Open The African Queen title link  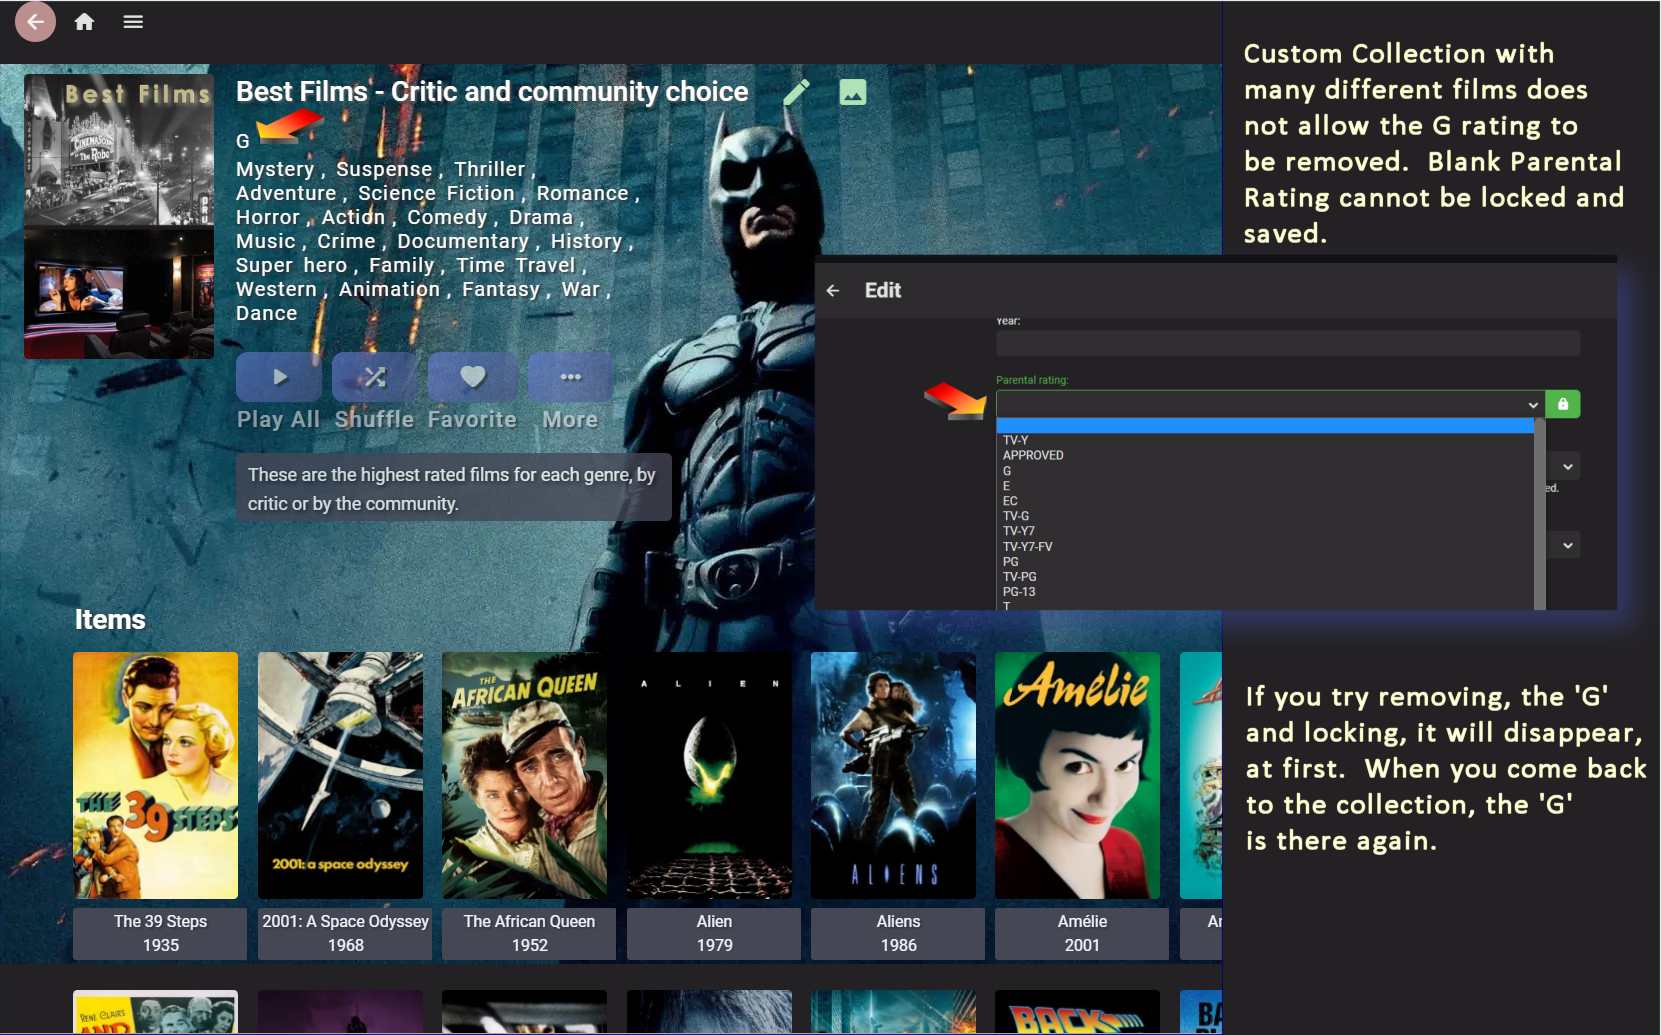coord(529,921)
